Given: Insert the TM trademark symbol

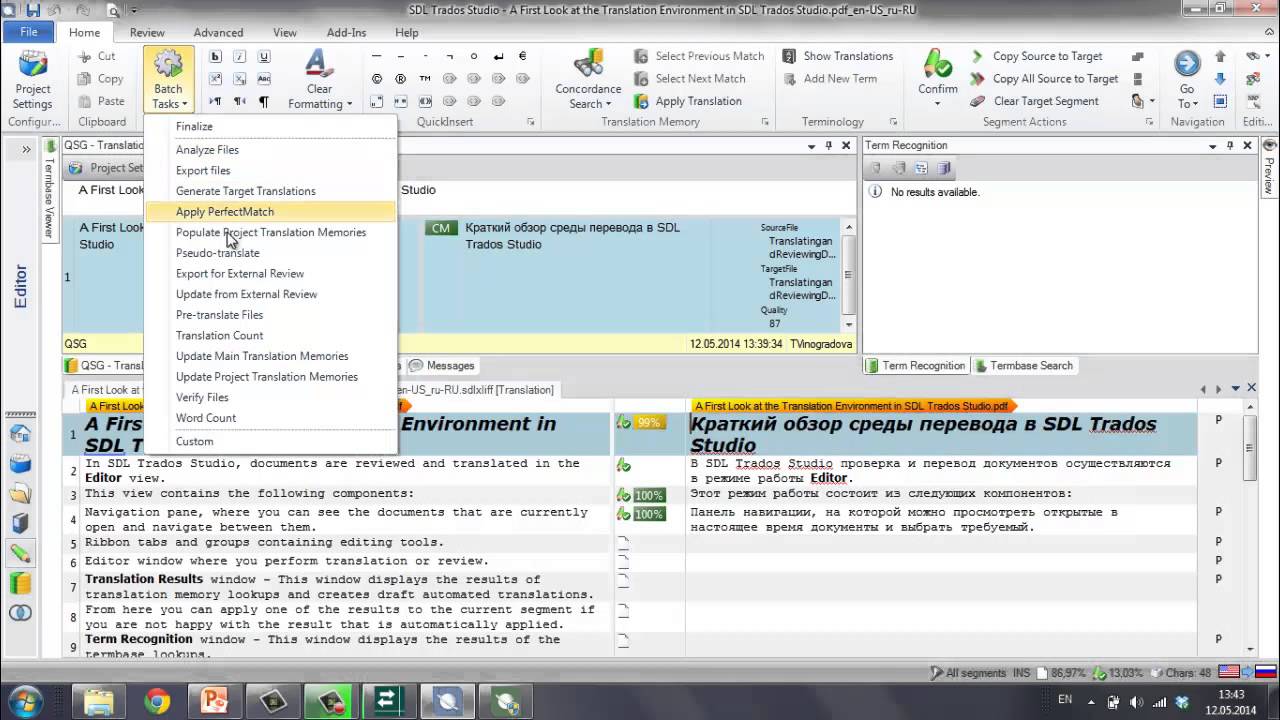Looking at the screenshot, I should pos(425,79).
